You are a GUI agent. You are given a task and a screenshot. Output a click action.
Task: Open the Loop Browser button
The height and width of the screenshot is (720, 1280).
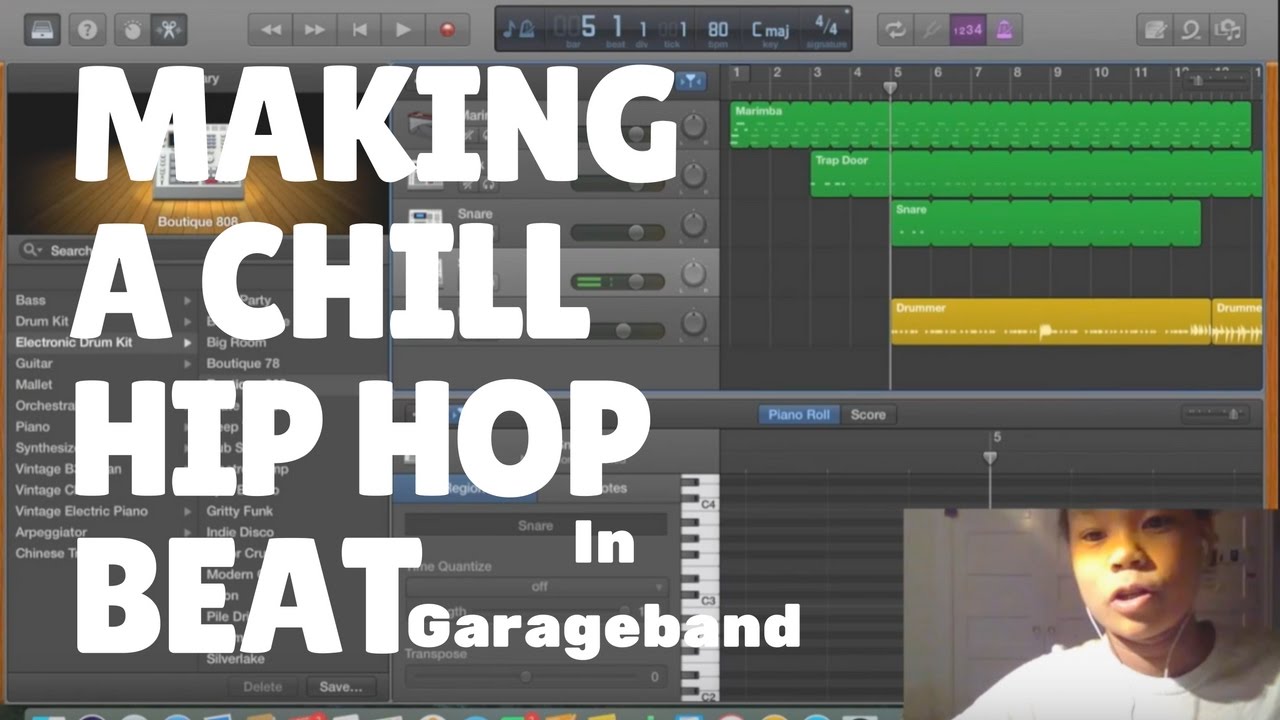tap(1191, 29)
